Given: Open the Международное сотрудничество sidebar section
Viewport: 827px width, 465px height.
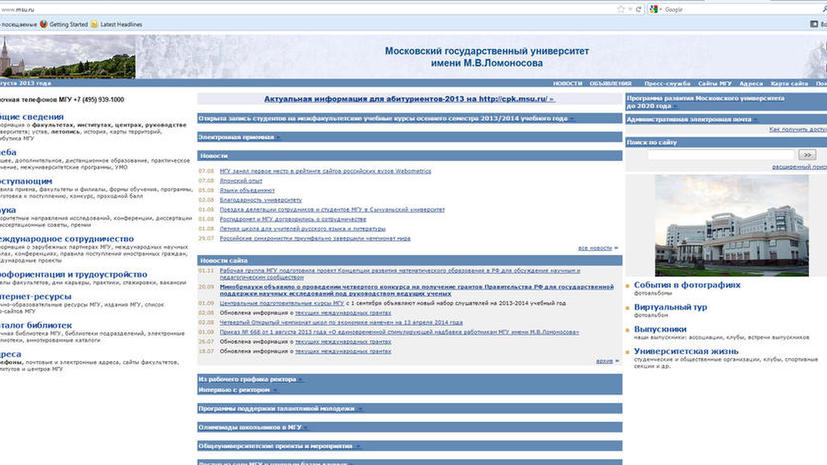Looking at the screenshot, I should point(66,239).
